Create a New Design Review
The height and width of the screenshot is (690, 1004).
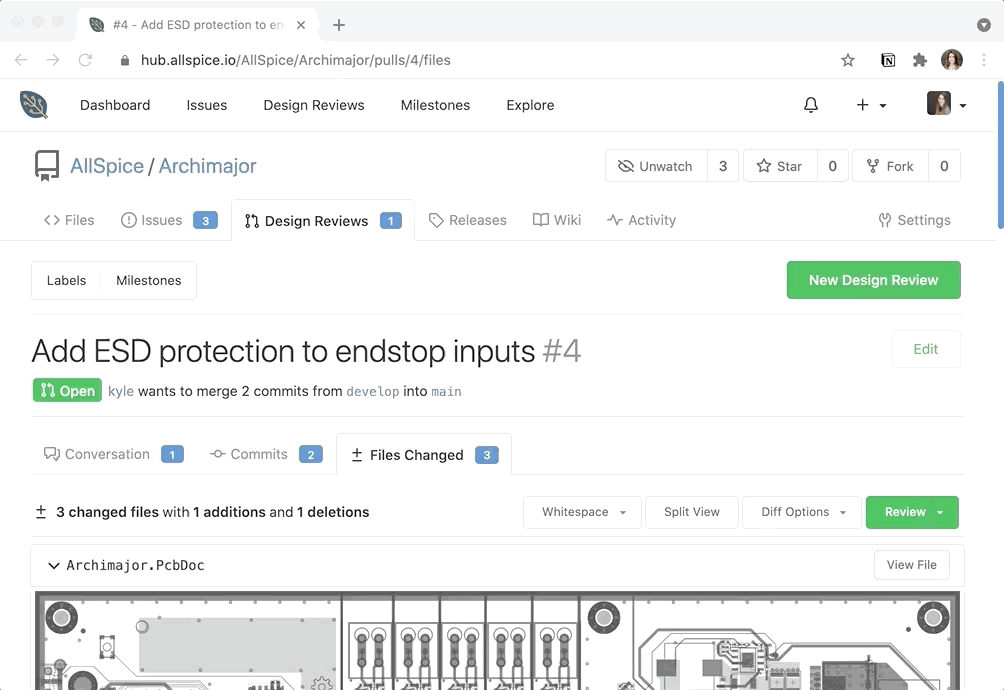coord(873,280)
